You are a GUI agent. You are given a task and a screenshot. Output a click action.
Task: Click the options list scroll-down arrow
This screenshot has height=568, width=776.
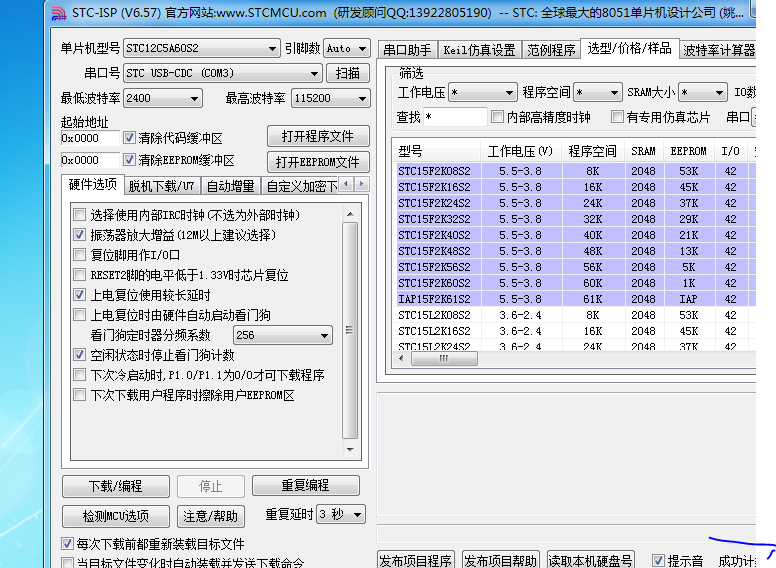point(350,449)
